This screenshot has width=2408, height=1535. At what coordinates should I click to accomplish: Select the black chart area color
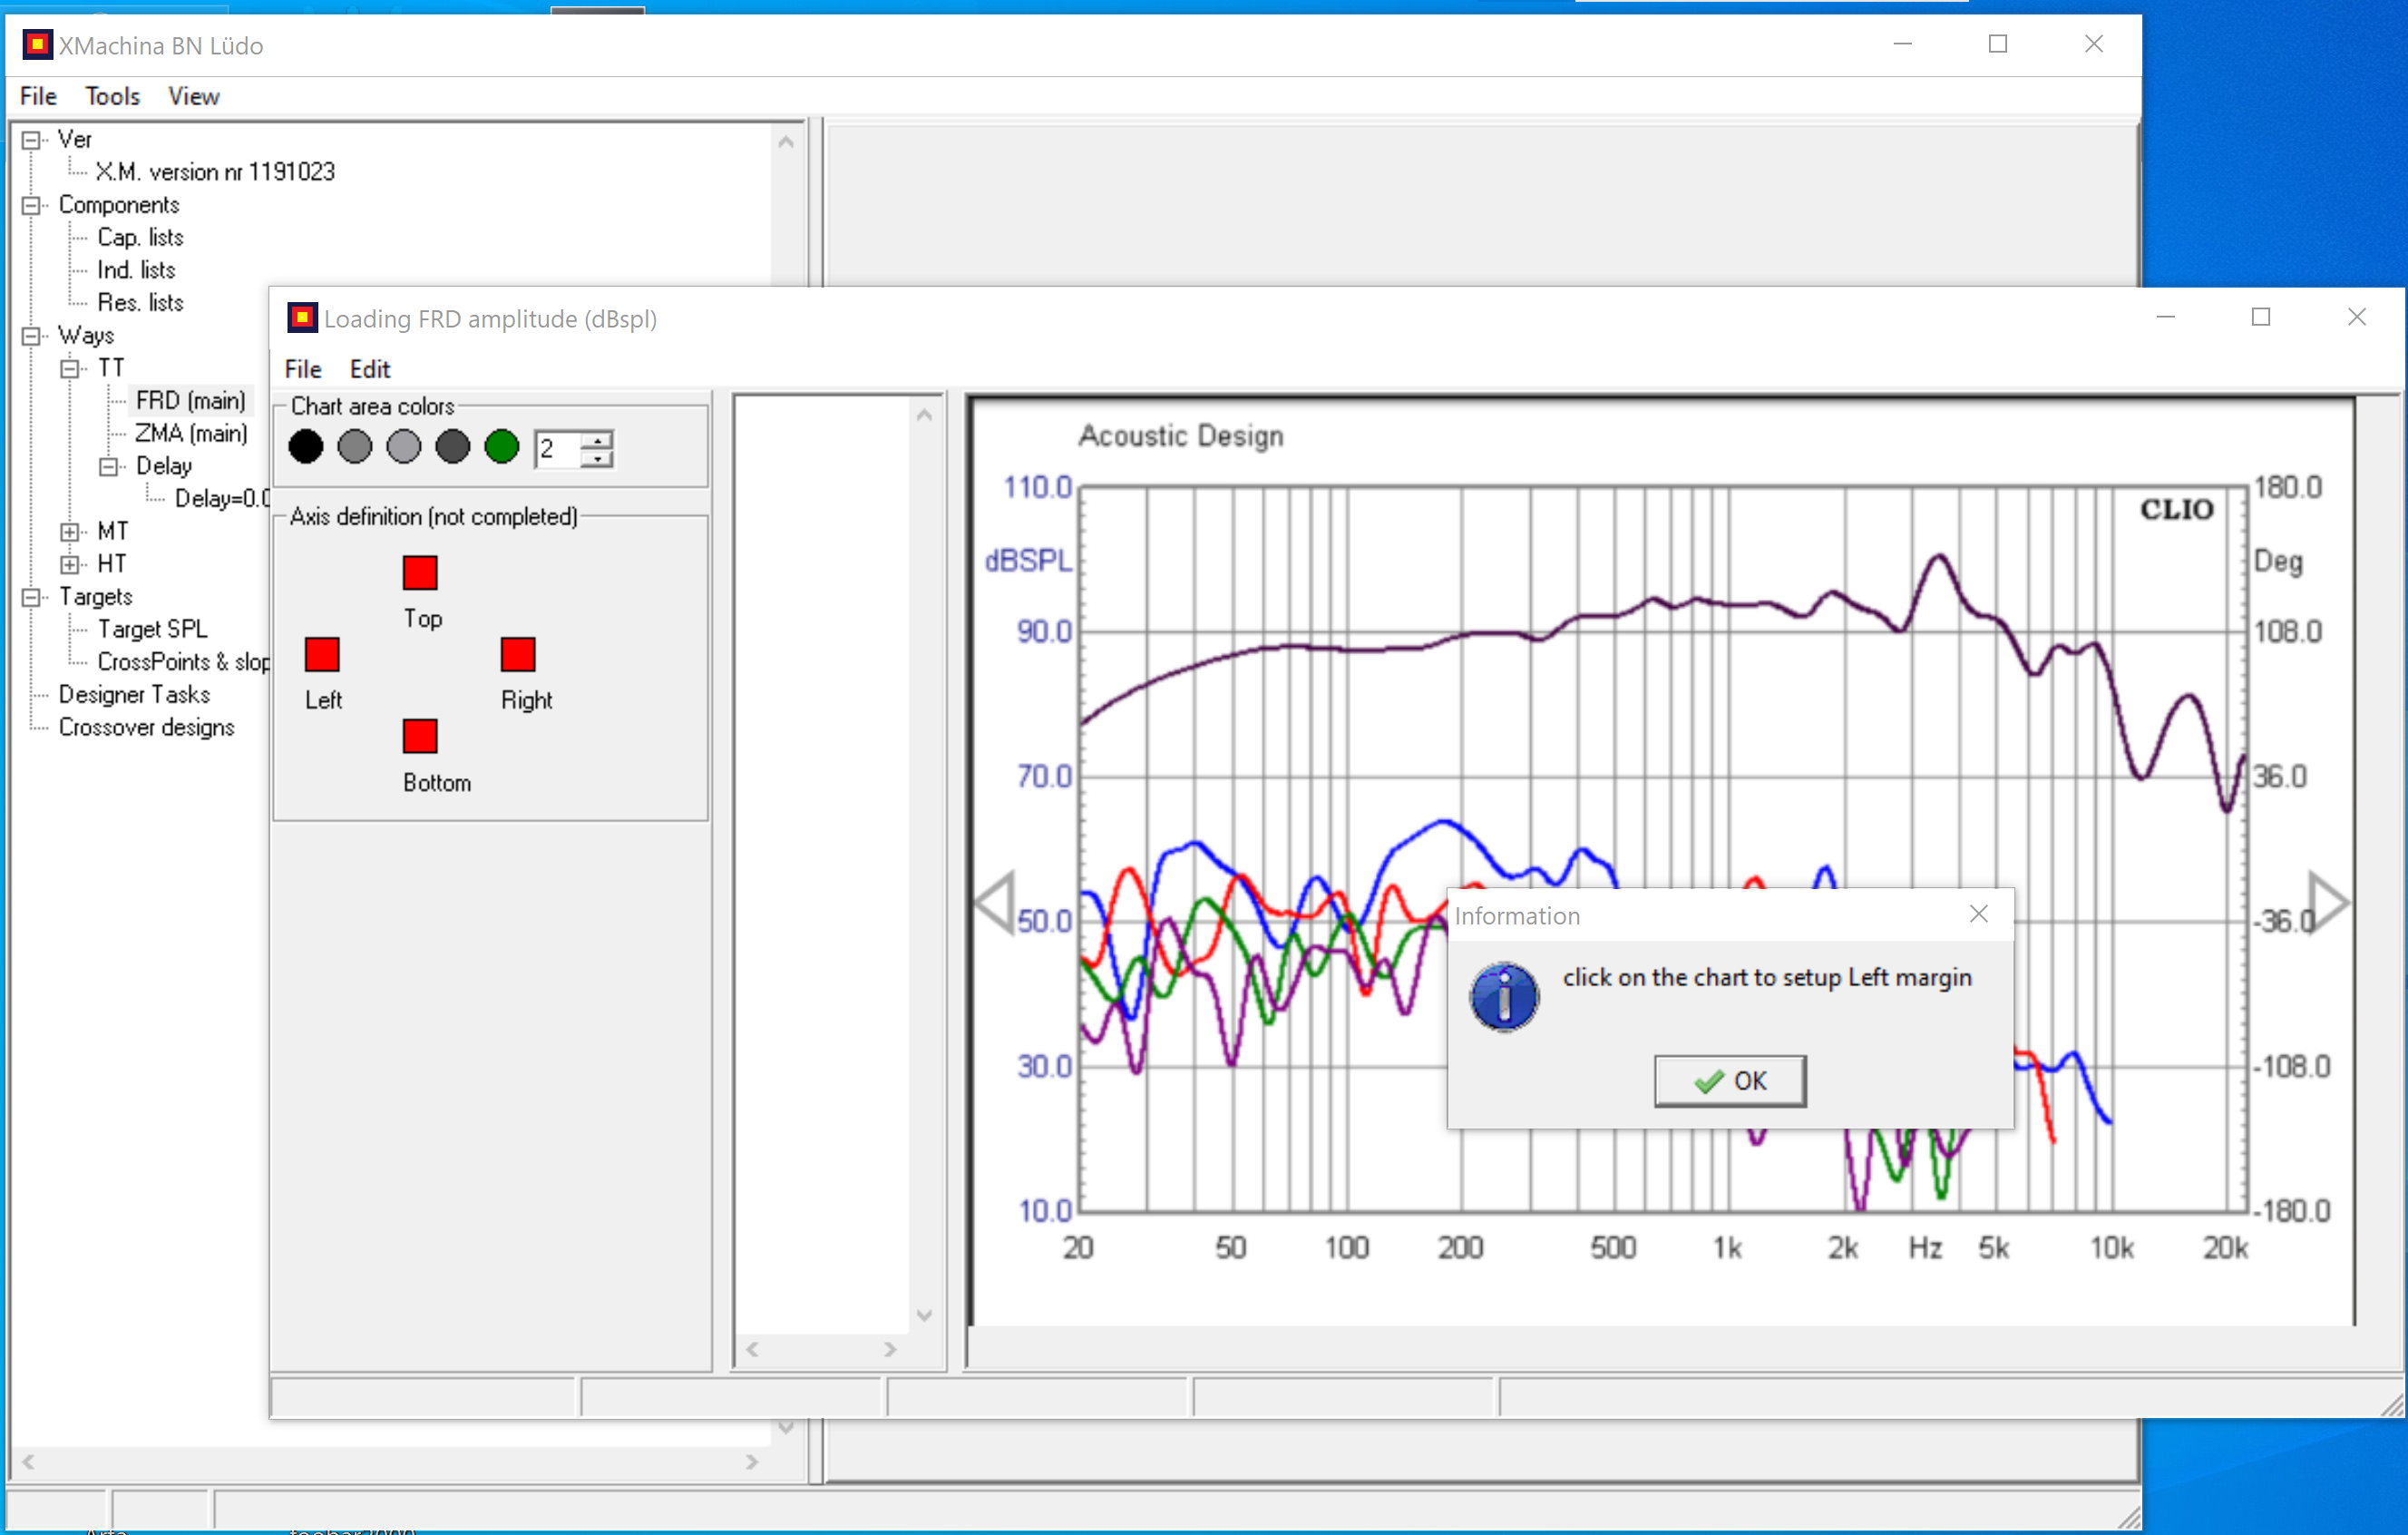click(x=306, y=446)
